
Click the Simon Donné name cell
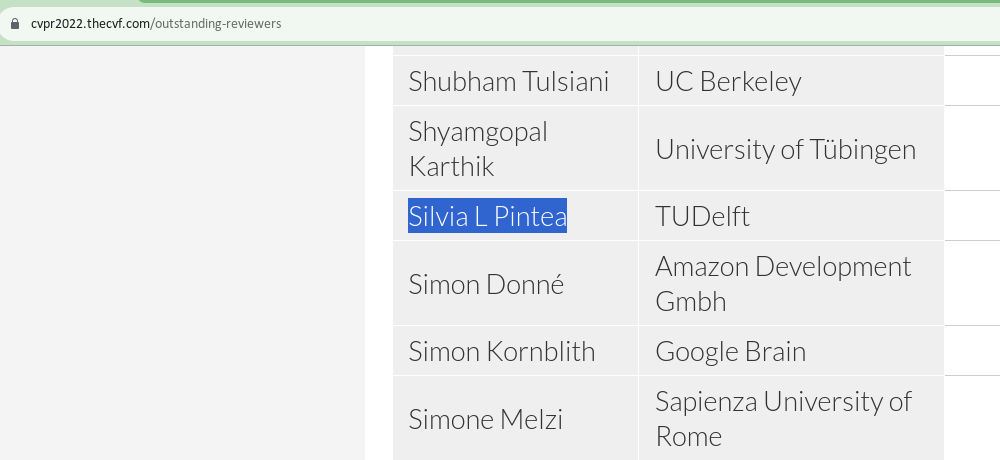click(x=515, y=283)
